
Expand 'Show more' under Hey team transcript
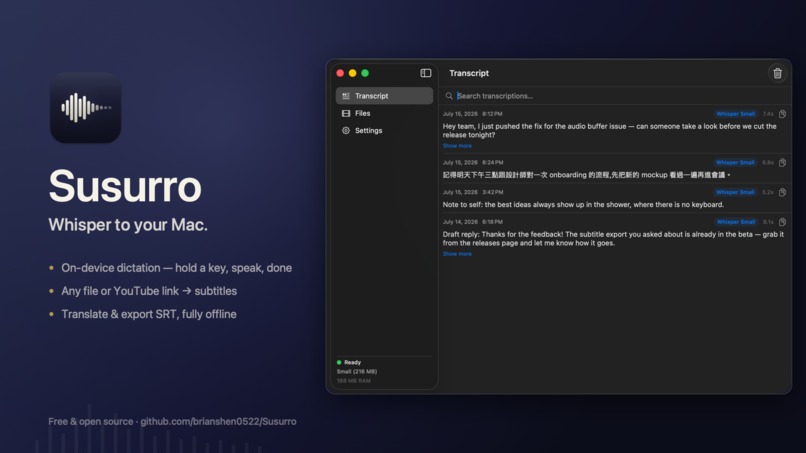(x=457, y=146)
